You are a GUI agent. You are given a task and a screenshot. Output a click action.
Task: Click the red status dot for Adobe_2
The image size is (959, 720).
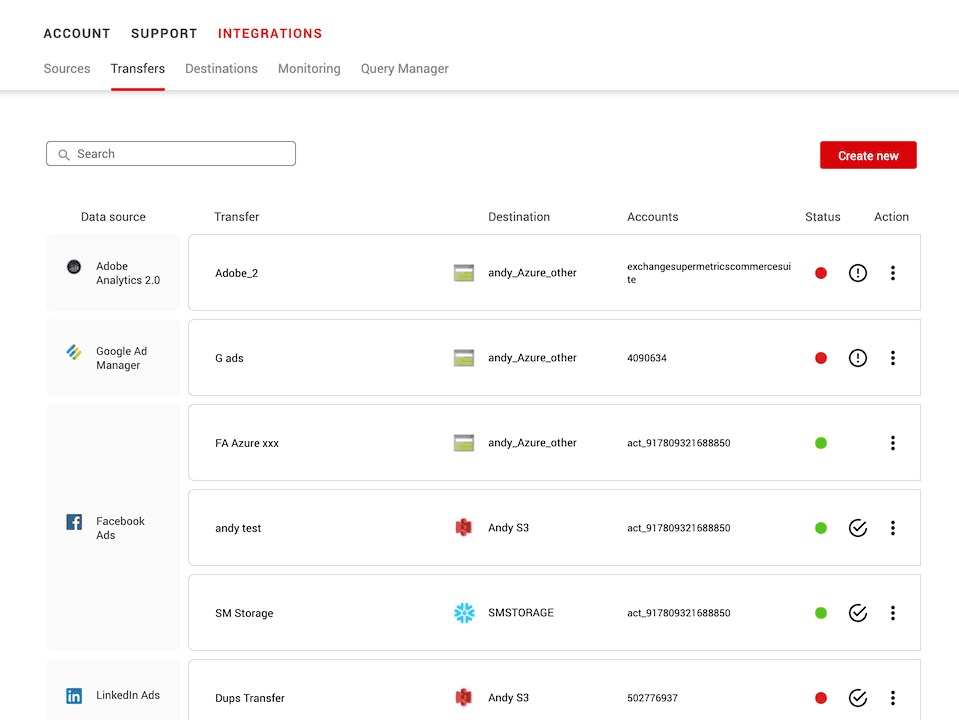click(821, 273)
